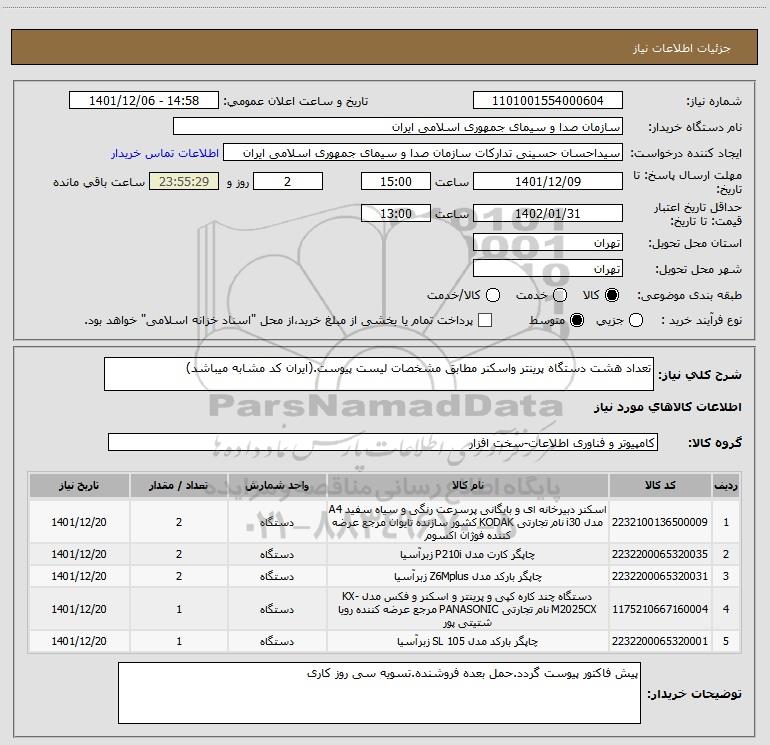Image resolution: width=770 pixels, height=745 pixels.
Task: Click the واحد شمارش column header
Action: [277, 486]
